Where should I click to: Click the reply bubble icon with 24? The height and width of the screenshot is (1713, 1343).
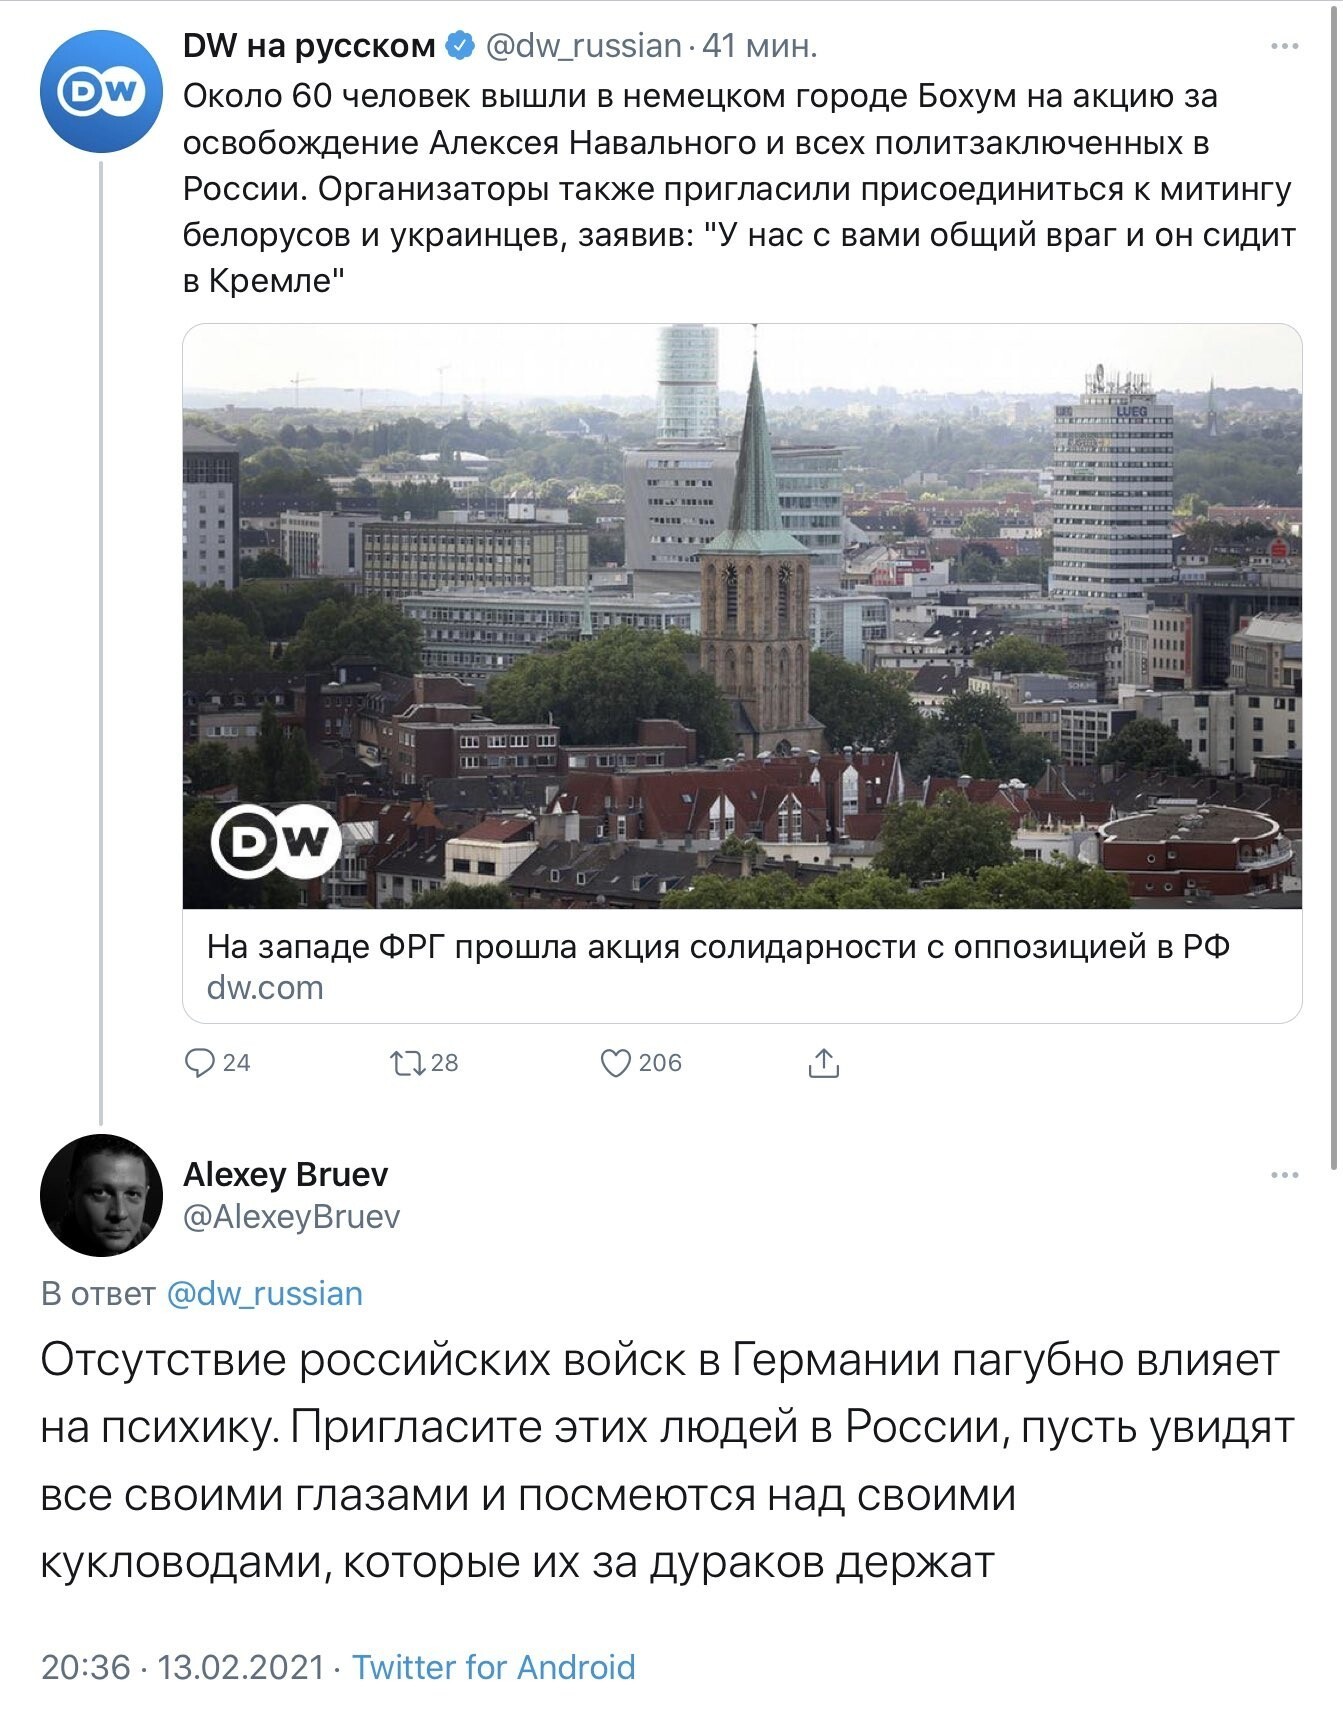201,1062
